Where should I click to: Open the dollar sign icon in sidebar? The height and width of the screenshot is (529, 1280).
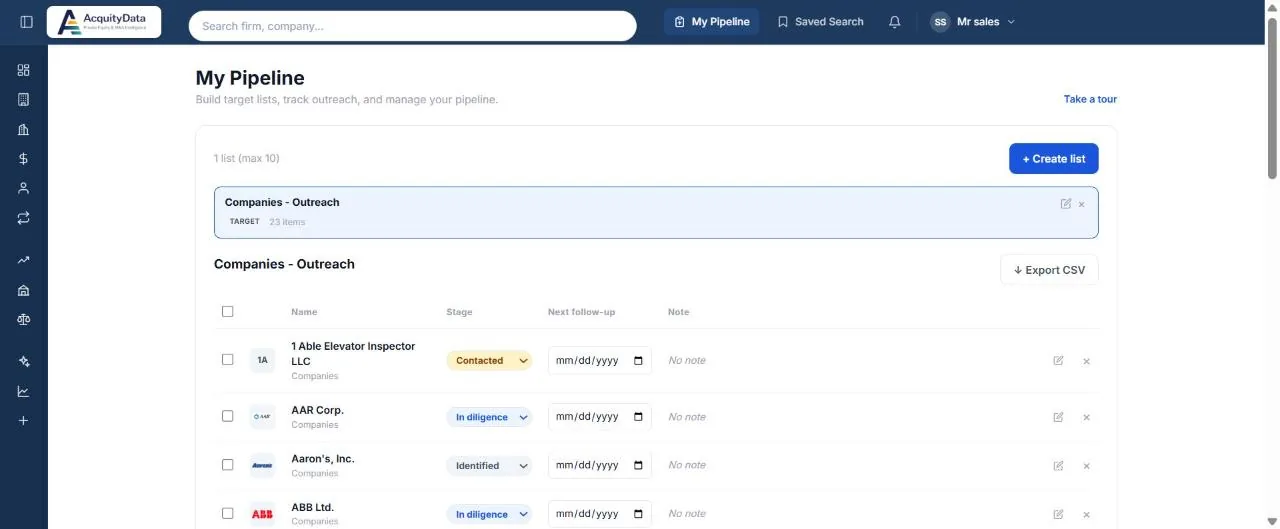24,158
